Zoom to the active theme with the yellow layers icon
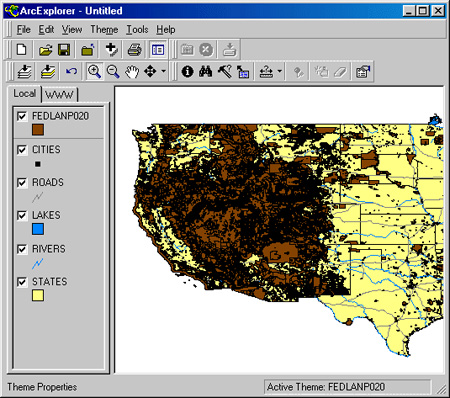450x398 pixels. pyautogui.click(x=48, y=71)
